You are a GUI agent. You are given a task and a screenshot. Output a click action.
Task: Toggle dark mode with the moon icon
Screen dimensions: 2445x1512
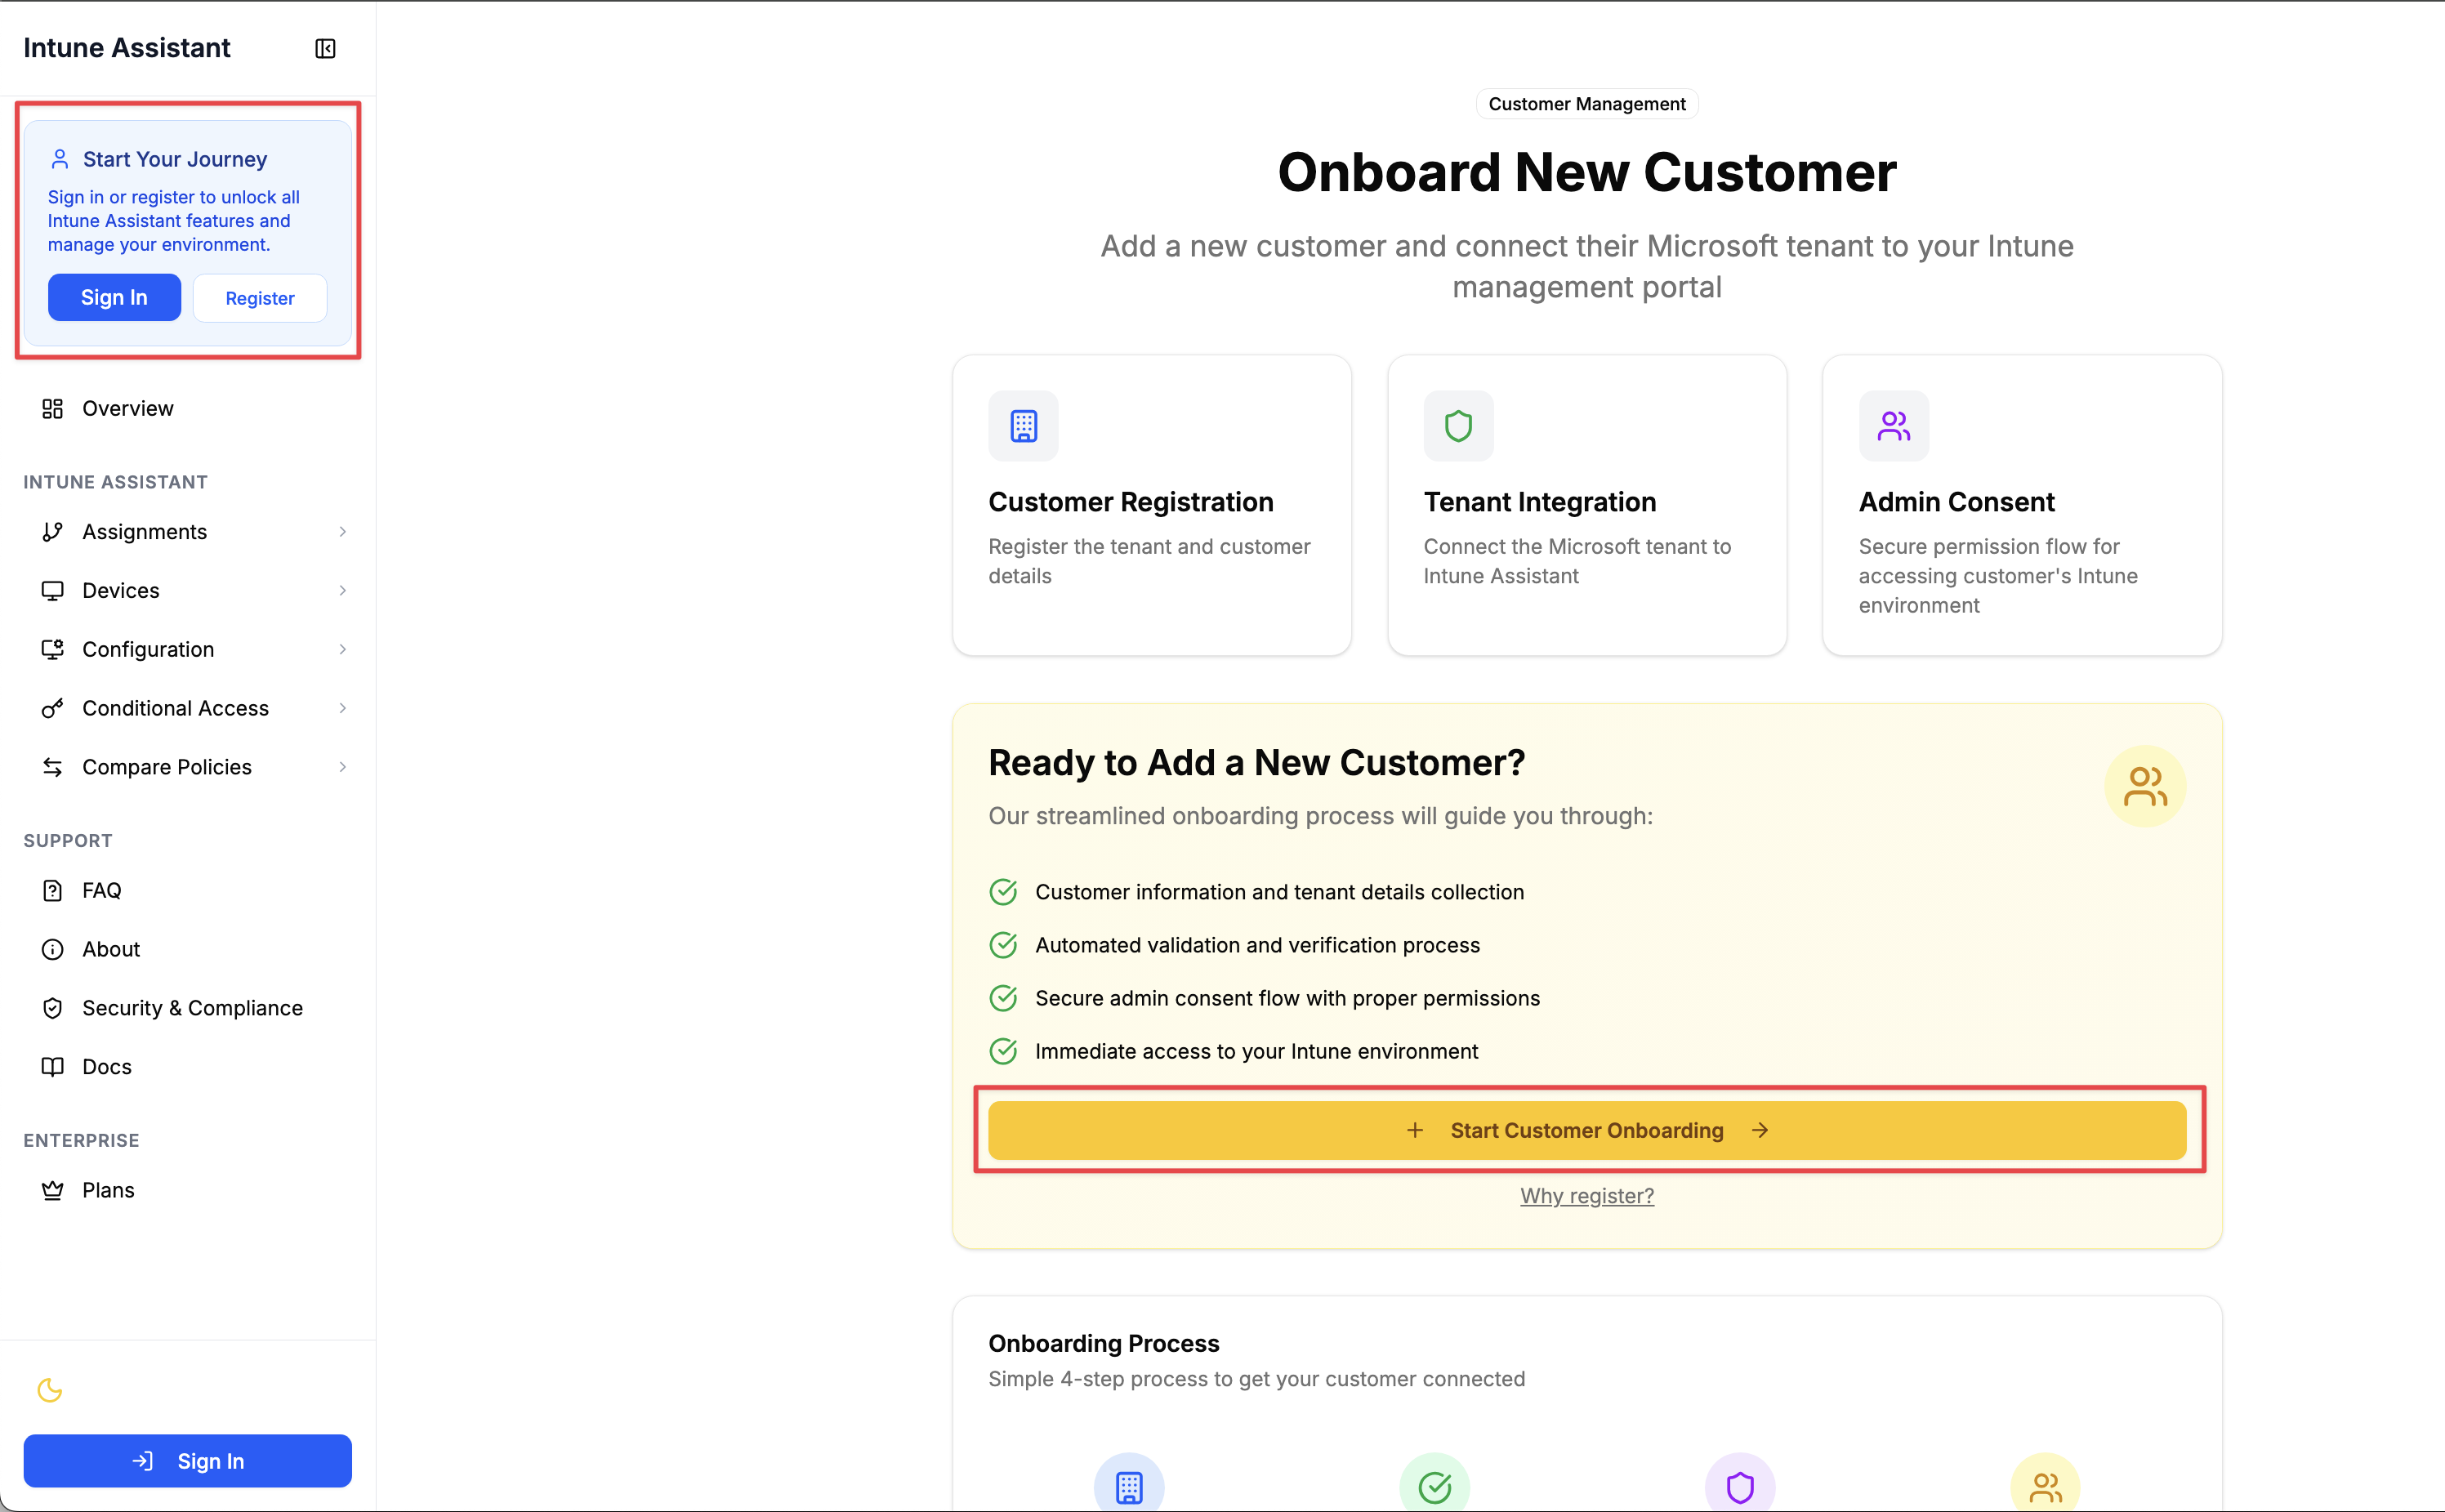coord(50,1390)
